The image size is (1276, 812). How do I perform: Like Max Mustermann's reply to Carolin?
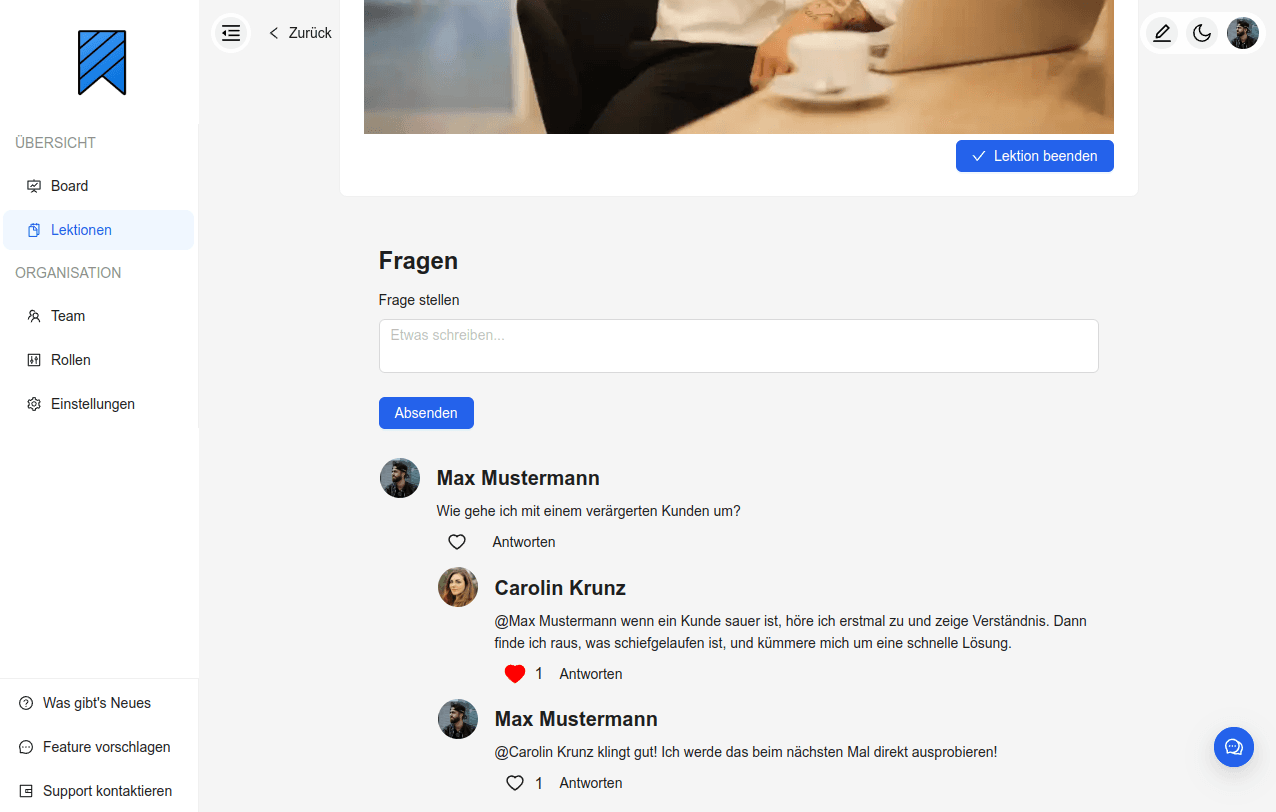515,783
